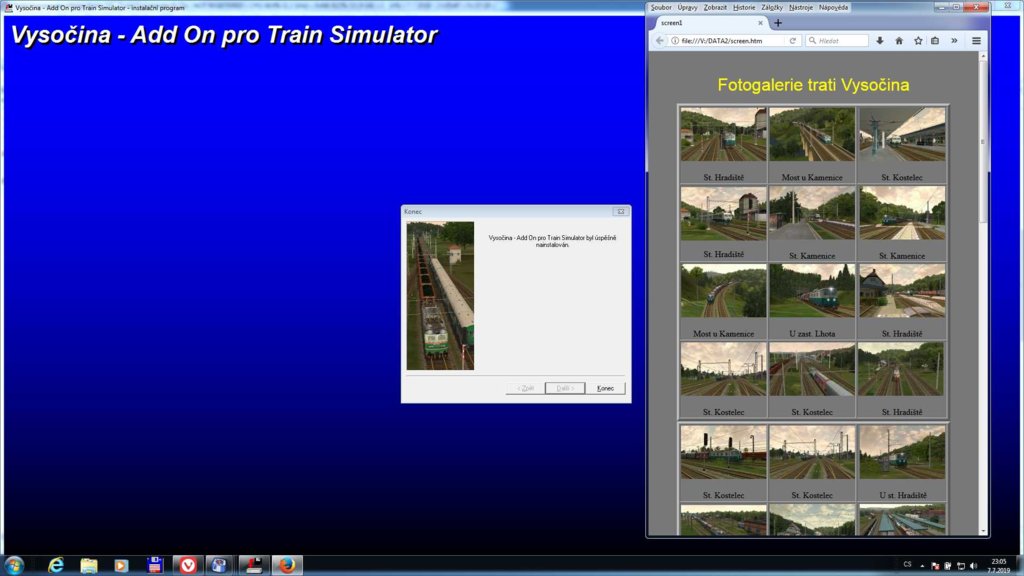Open first St. Hradiště thumbnail in top row

(x=723, y=134)
